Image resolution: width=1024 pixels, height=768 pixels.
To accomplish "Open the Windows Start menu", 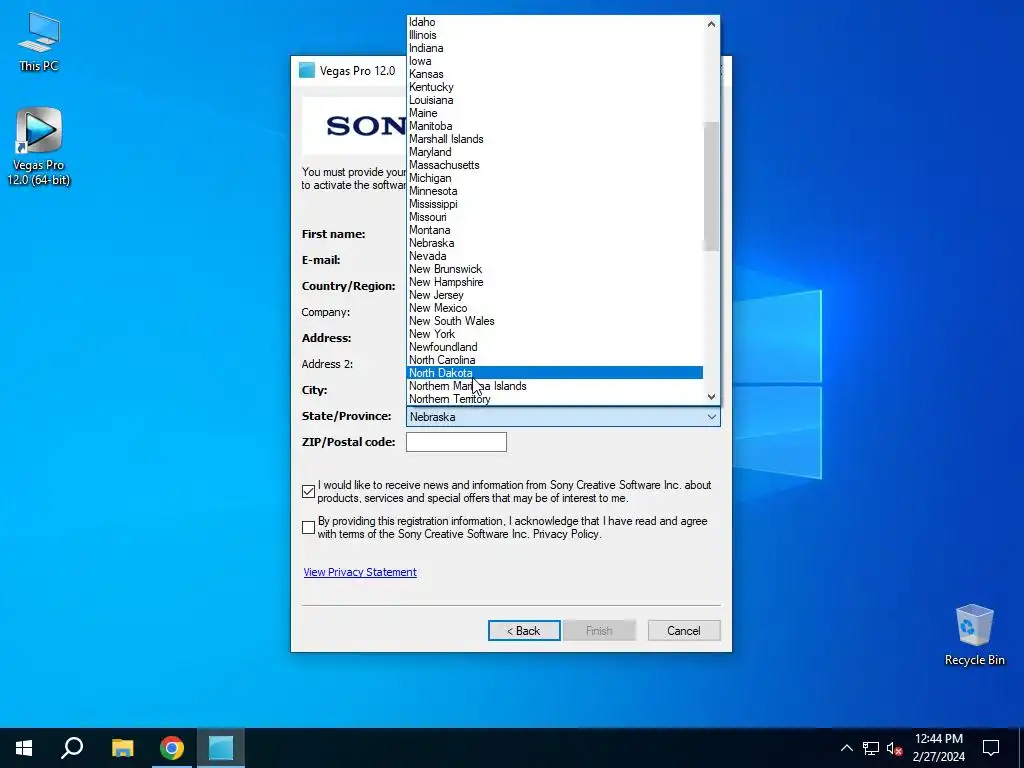I will (x=24, y=748).
